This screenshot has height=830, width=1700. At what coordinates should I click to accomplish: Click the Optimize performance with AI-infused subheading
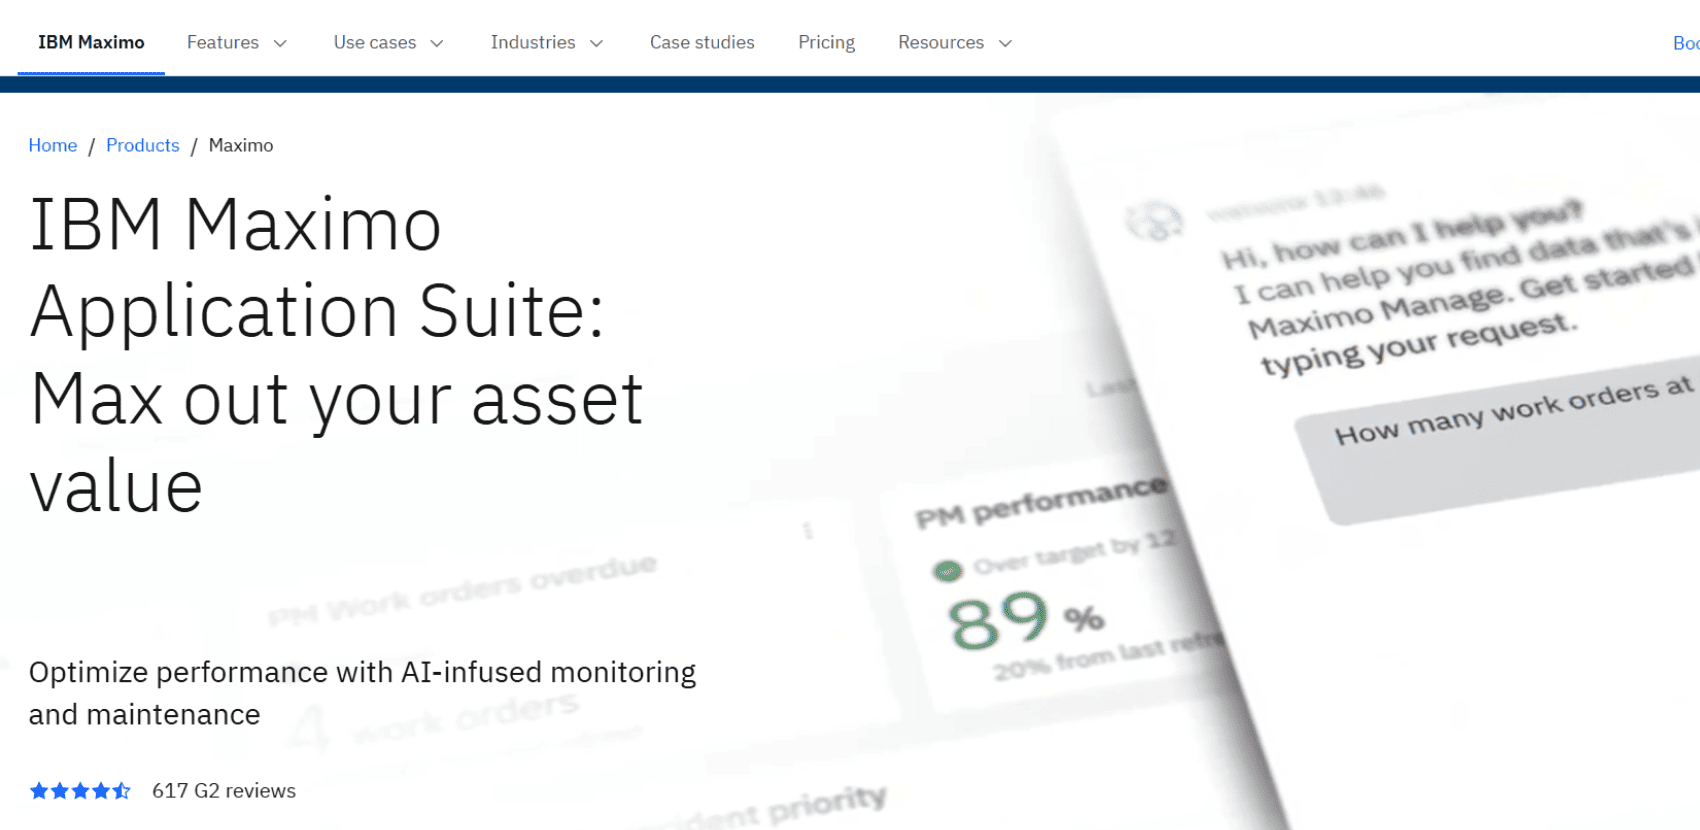point(362,693)
